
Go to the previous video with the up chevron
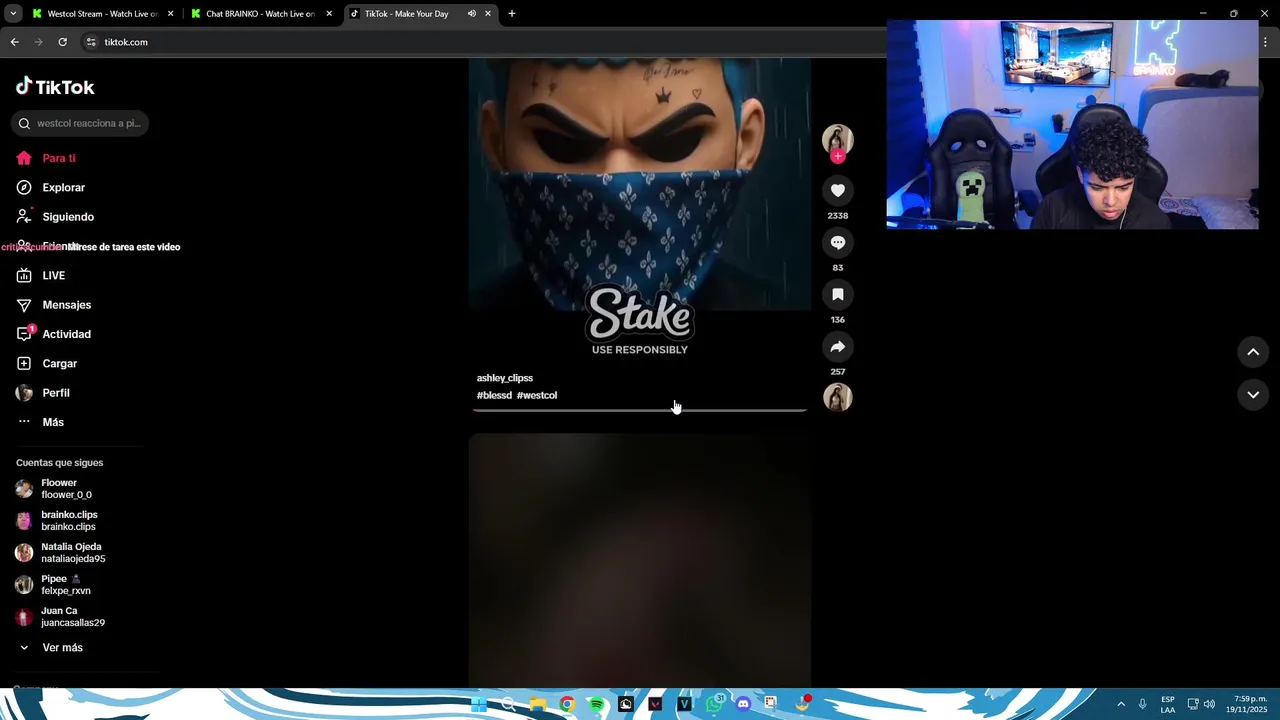pos(1253,352)
